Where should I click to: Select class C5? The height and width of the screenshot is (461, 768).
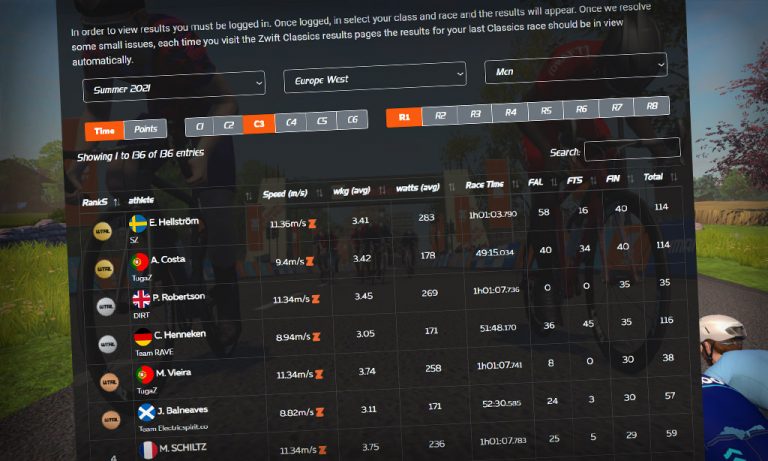322,121
